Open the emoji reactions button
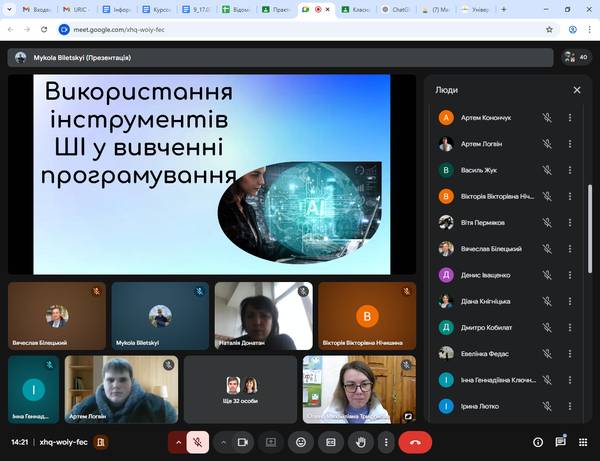Image resolution: width=600 pixels, height=461 pixels. [301, 441]
